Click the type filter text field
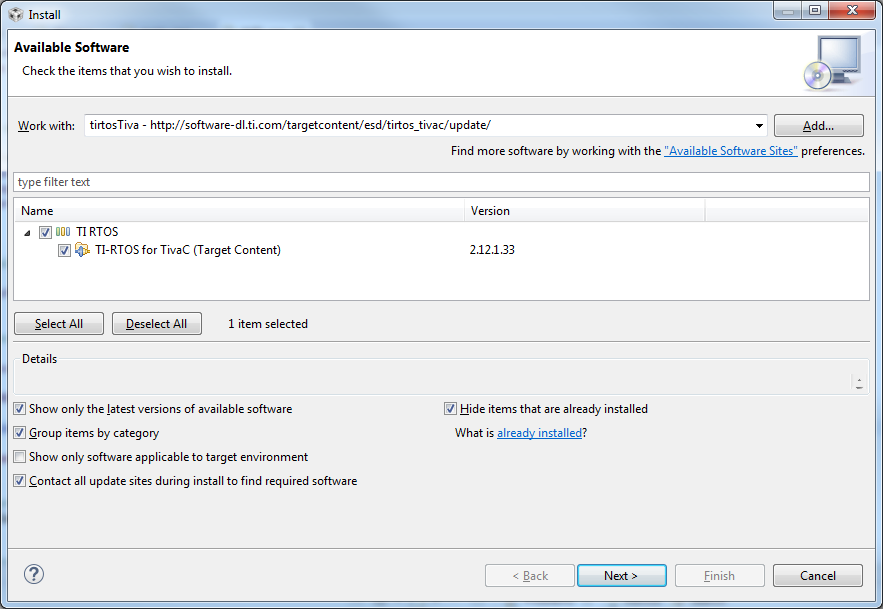 [x=440, y=182]
